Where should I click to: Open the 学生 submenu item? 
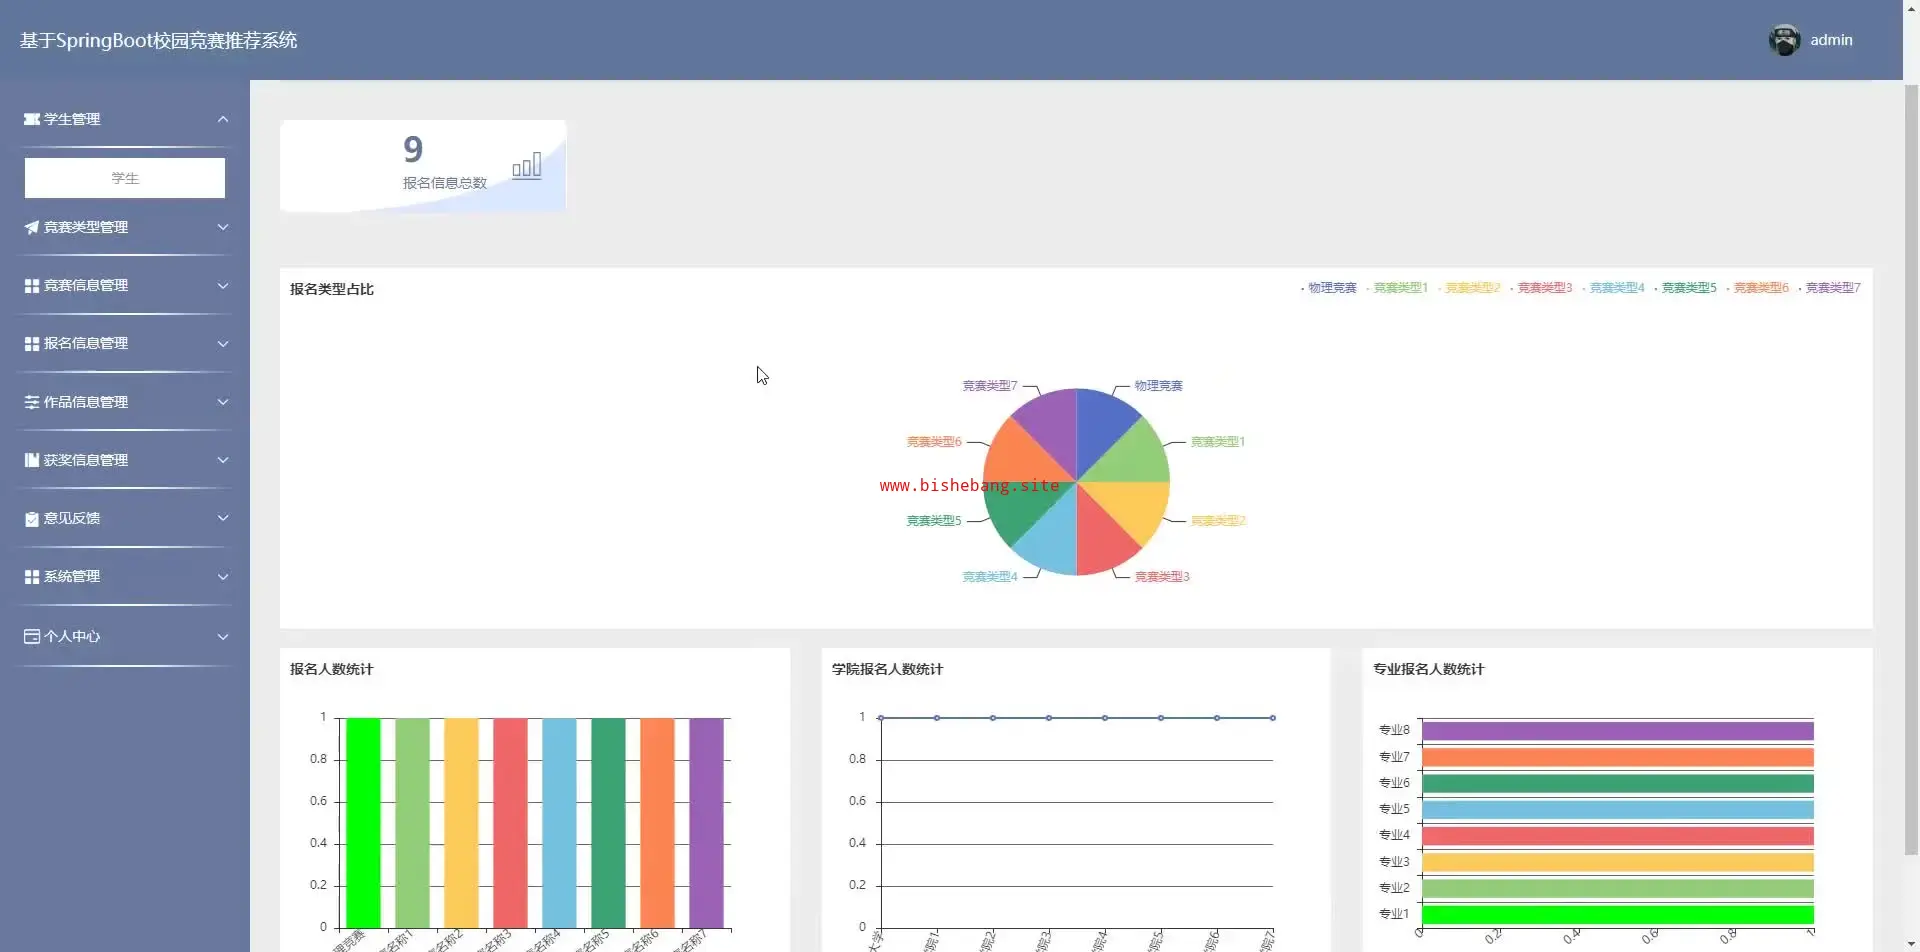(125, 178)
